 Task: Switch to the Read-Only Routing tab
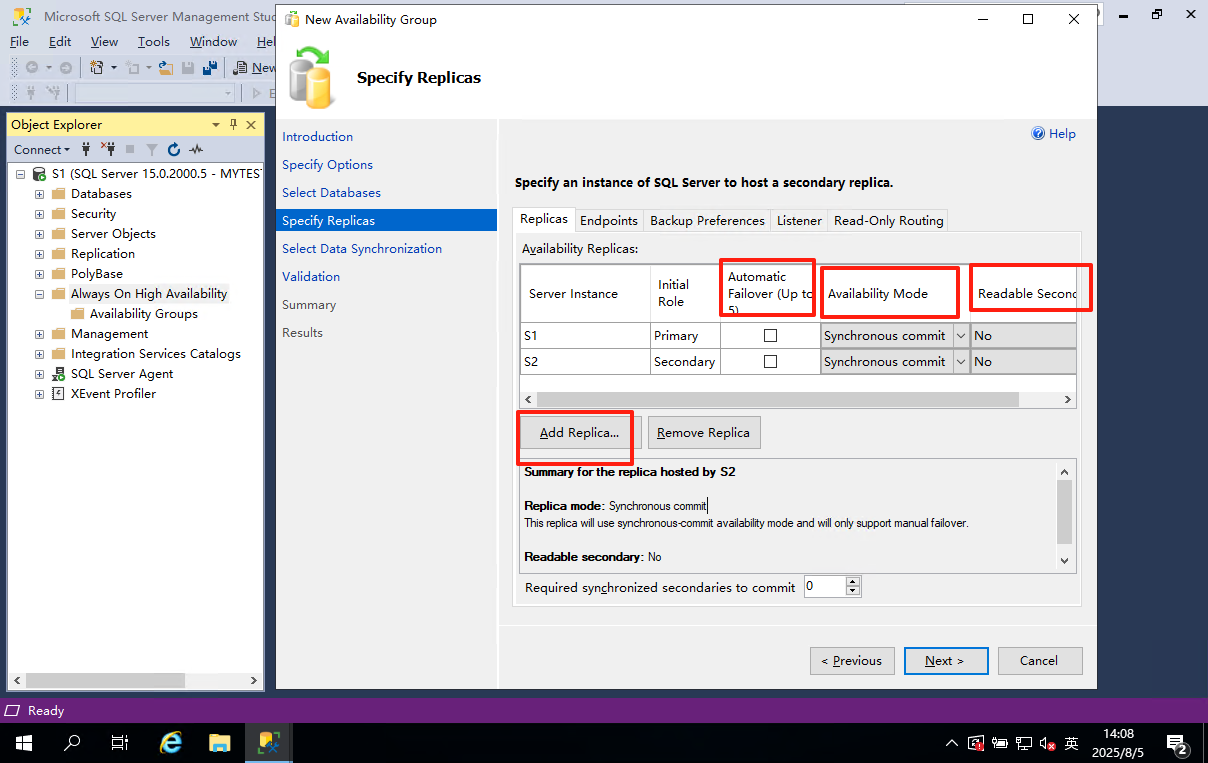pos(888,220)
